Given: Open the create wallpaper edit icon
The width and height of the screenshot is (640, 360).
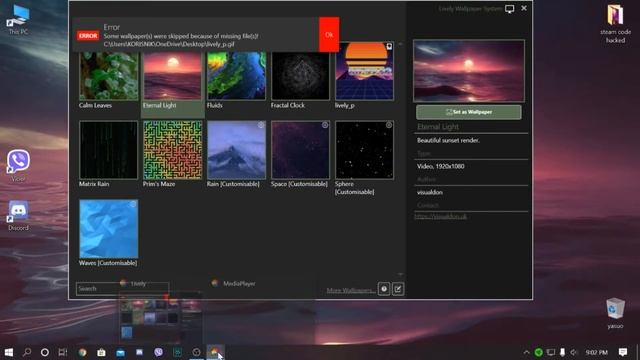Looking at the screenshot, I should tap(398, 289).
